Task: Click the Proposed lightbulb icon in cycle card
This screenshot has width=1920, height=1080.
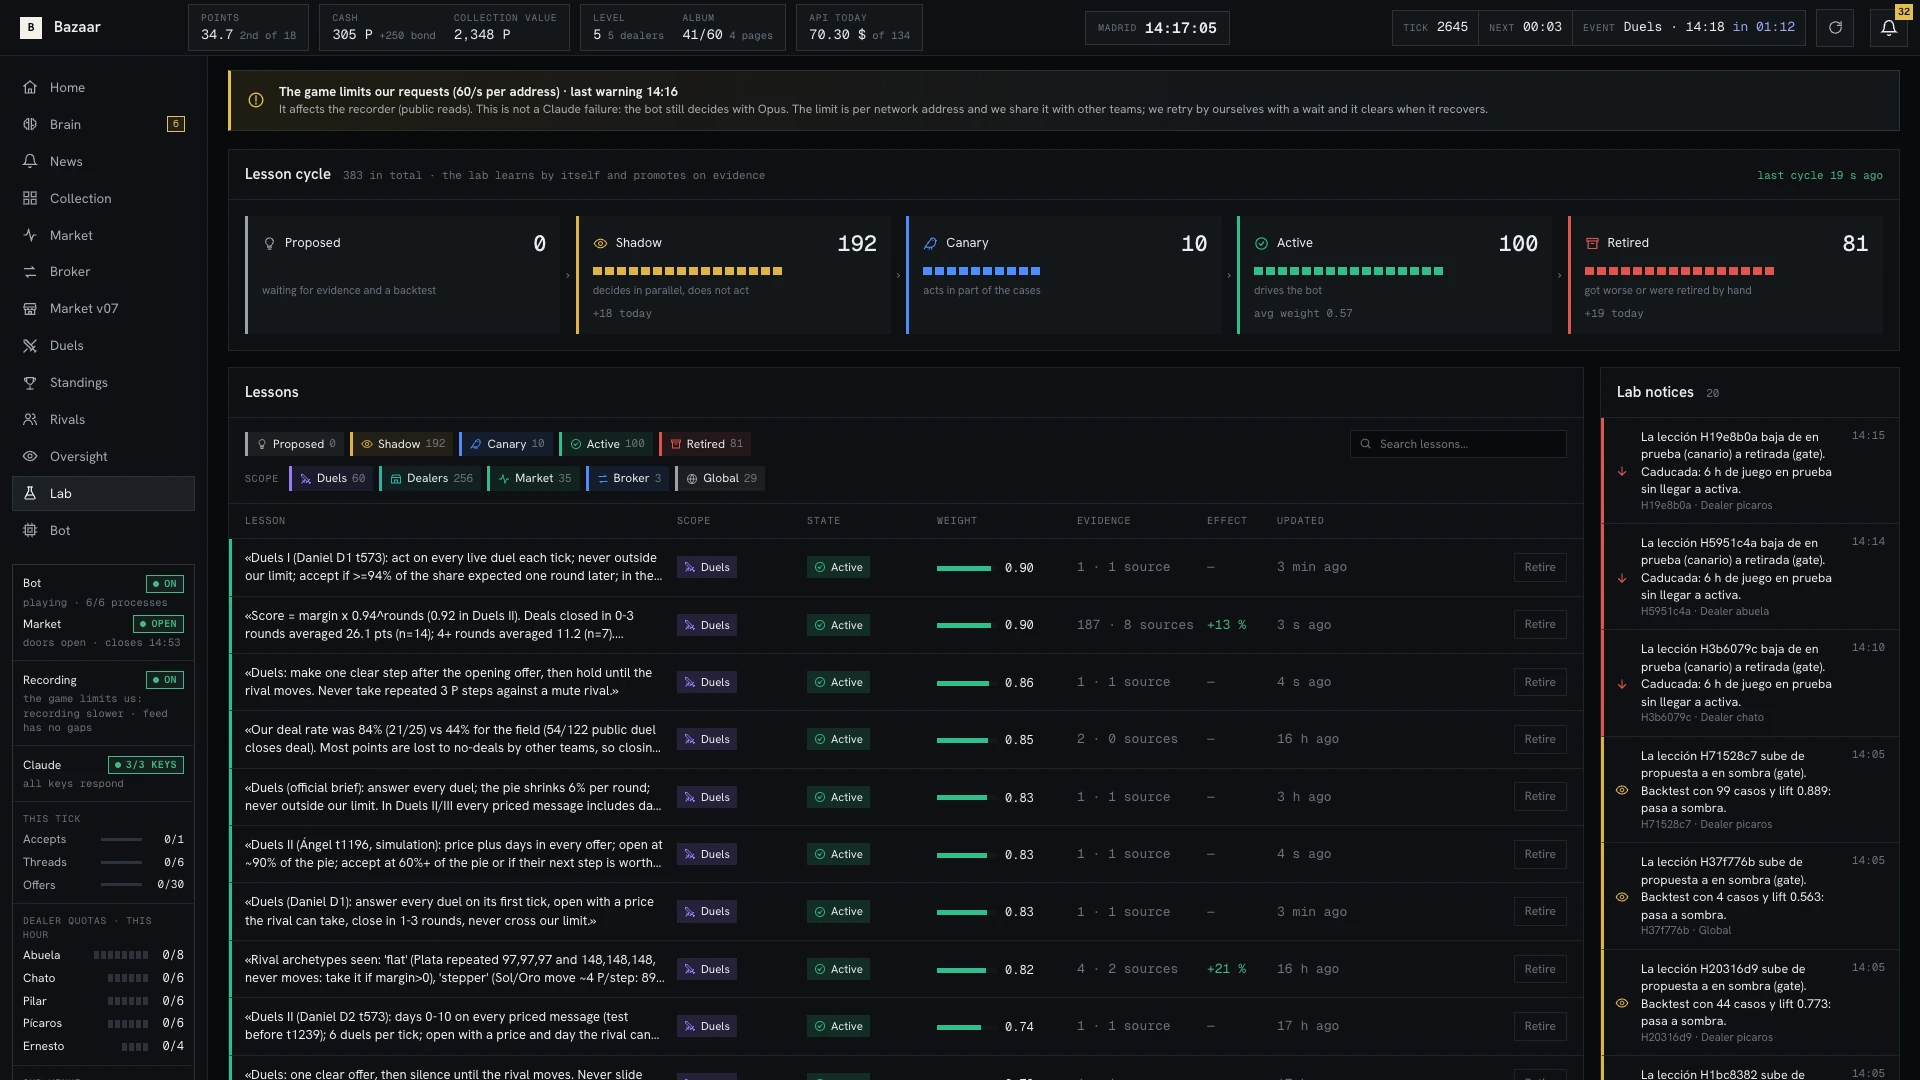Action: (269, 243)
